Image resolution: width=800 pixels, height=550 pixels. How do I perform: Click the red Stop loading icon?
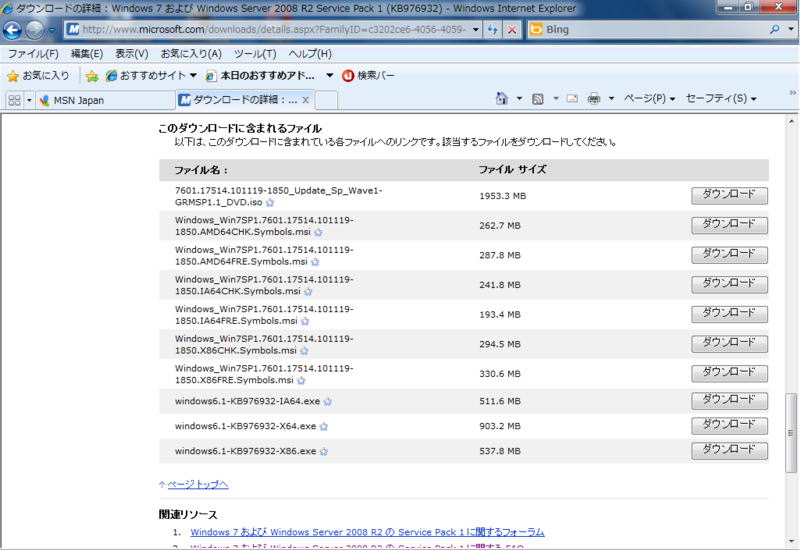512,30
